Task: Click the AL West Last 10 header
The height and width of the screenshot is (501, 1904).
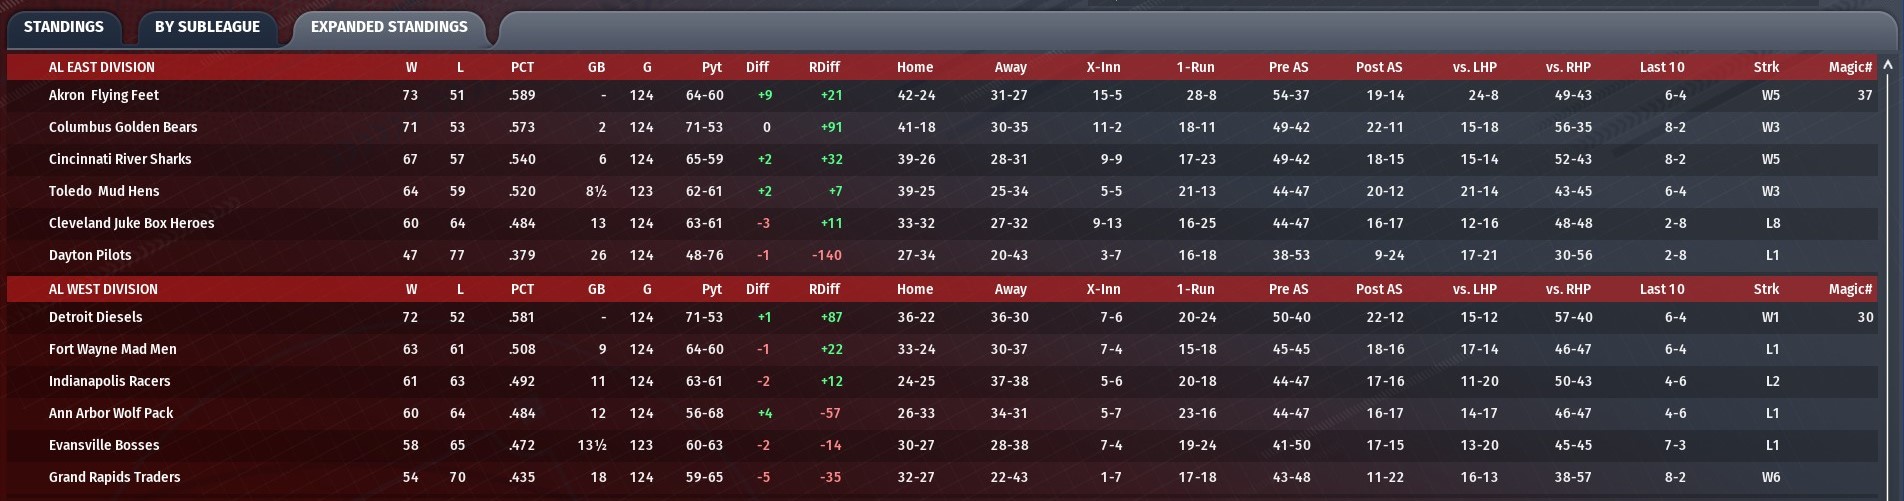Action: click(x=1662, y=289)
